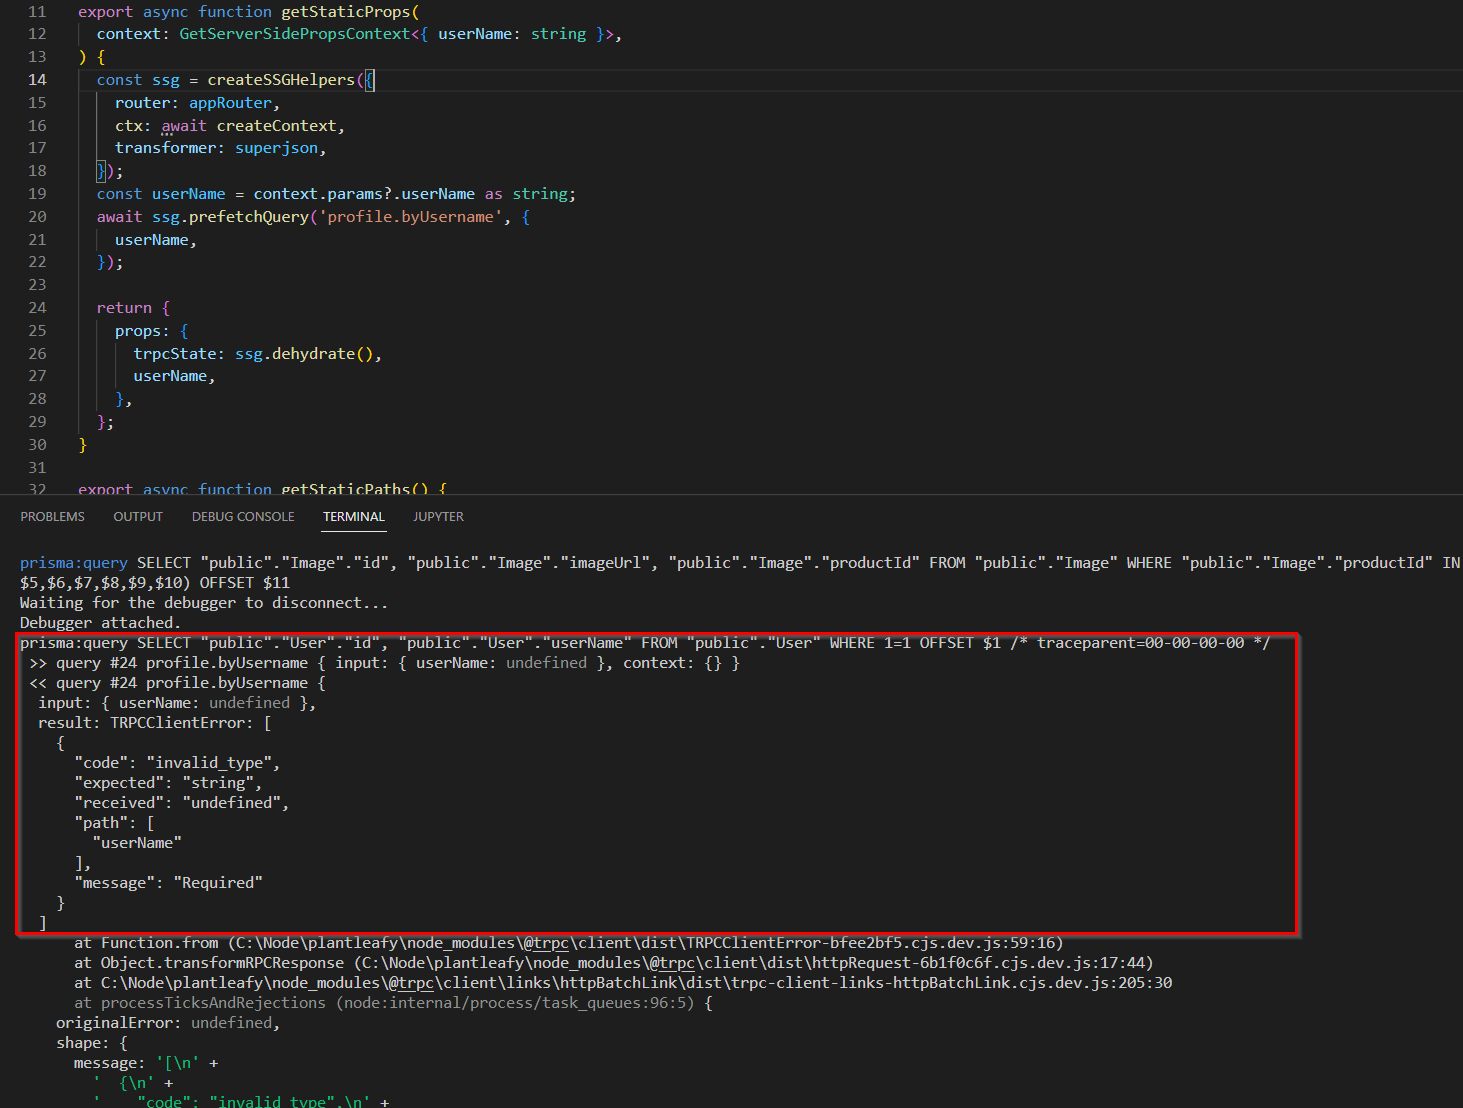Click the "OFFSET $11" terminal text
This screenshot has width=1463, height=1108.
point(245,583)
